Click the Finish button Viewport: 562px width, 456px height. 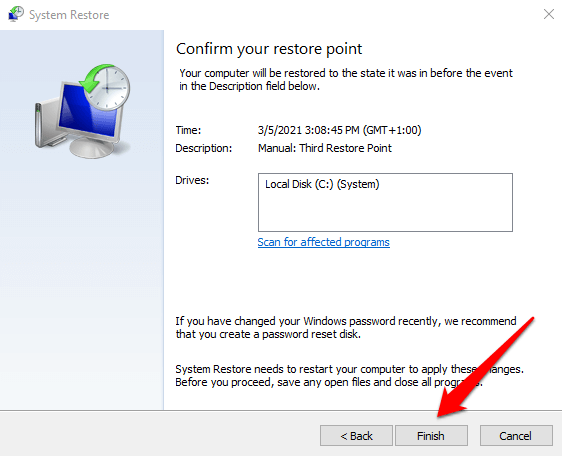pos(431,436)
